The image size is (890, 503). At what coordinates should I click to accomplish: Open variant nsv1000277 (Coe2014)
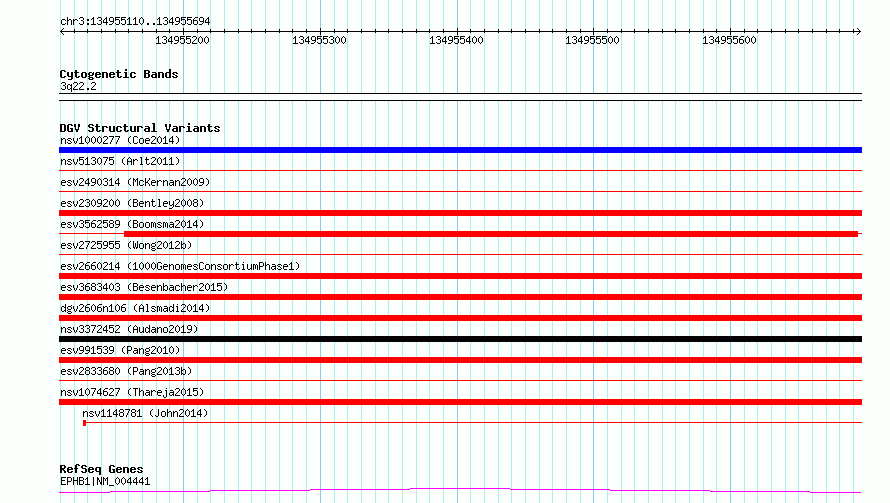pyautogui.click(x=120, y=140)
